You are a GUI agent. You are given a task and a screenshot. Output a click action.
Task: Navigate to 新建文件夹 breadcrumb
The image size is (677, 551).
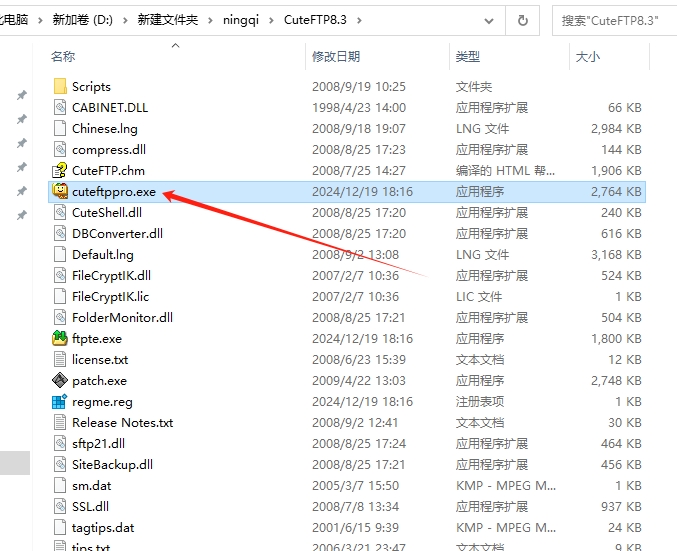(168, 20)
